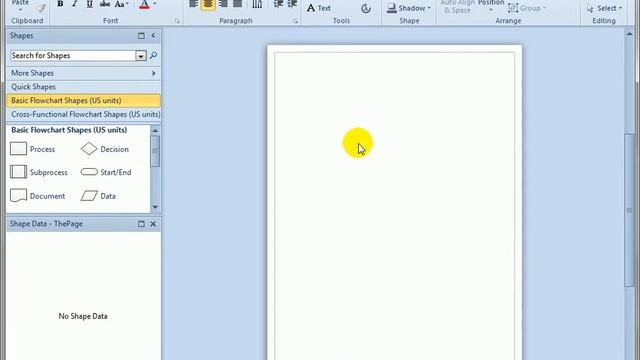640x360 pixels.
Task: Click the tool icon right of Text
Action: [x=365, y=8]
